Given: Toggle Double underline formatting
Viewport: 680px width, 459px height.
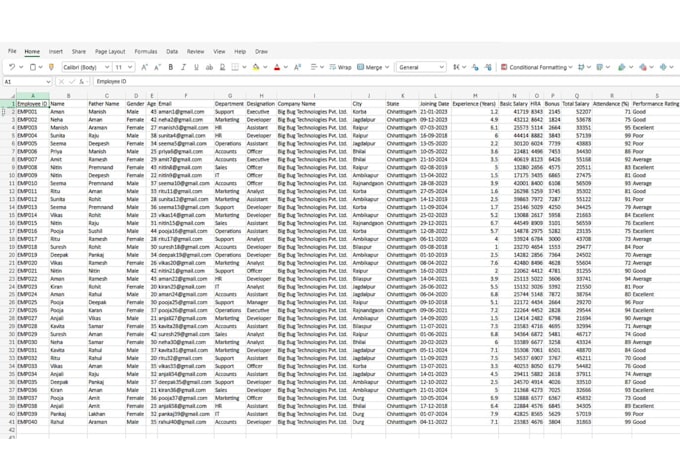Looking at the screenshot, I should tap(222, 67).
